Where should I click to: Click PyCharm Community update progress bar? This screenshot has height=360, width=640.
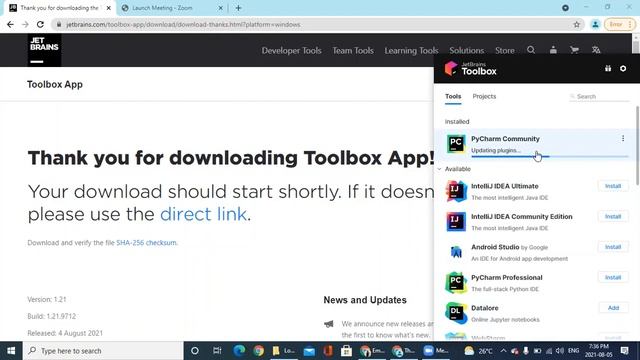point(550,156)
